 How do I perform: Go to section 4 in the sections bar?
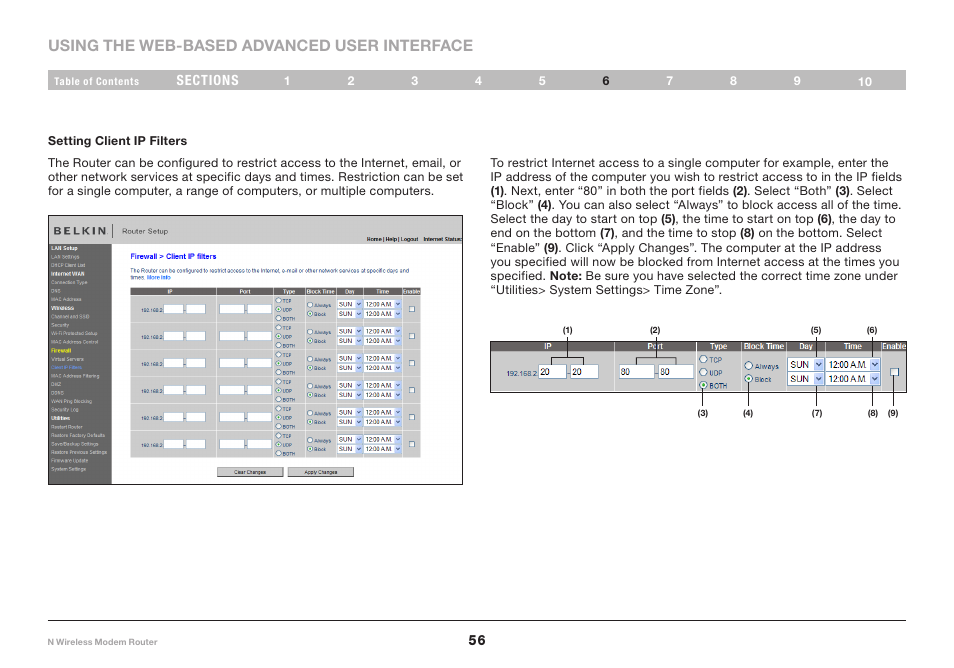478,81
